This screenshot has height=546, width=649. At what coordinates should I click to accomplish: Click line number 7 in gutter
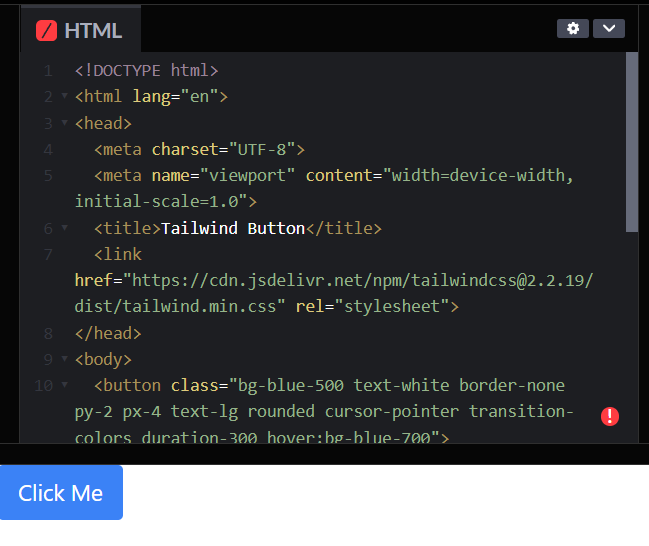point(48,255)
